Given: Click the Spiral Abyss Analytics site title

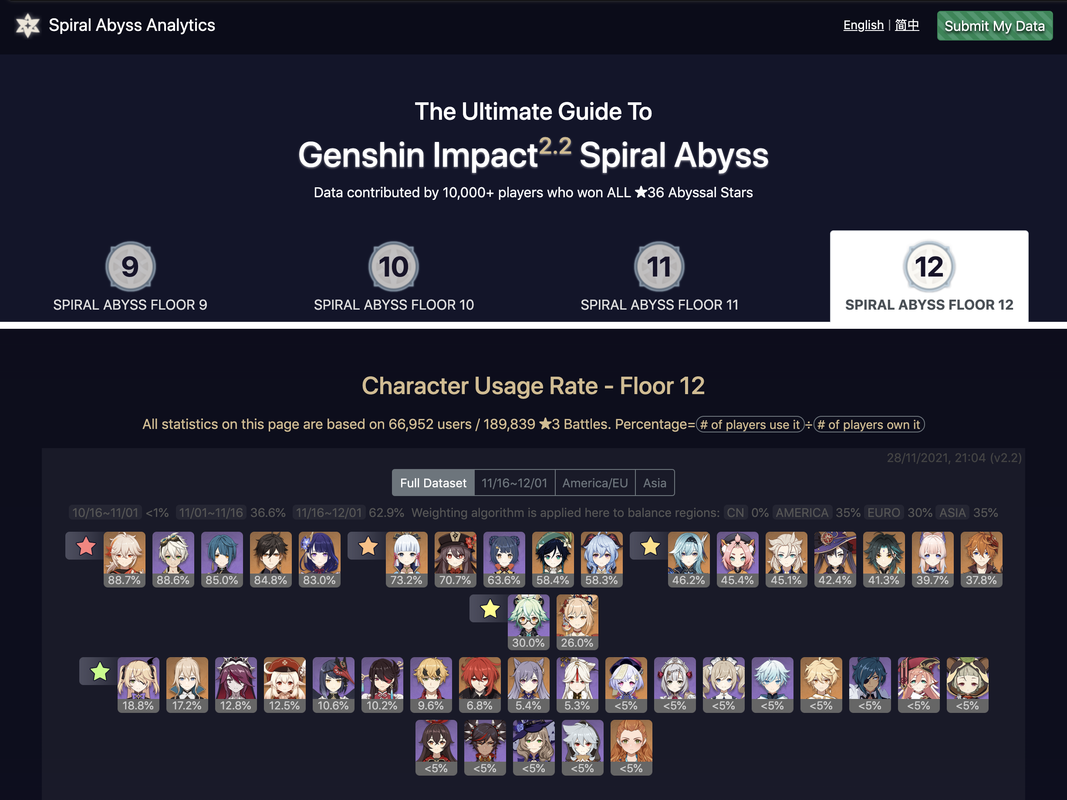Looking at the screenshot, I should pos(132,25).
